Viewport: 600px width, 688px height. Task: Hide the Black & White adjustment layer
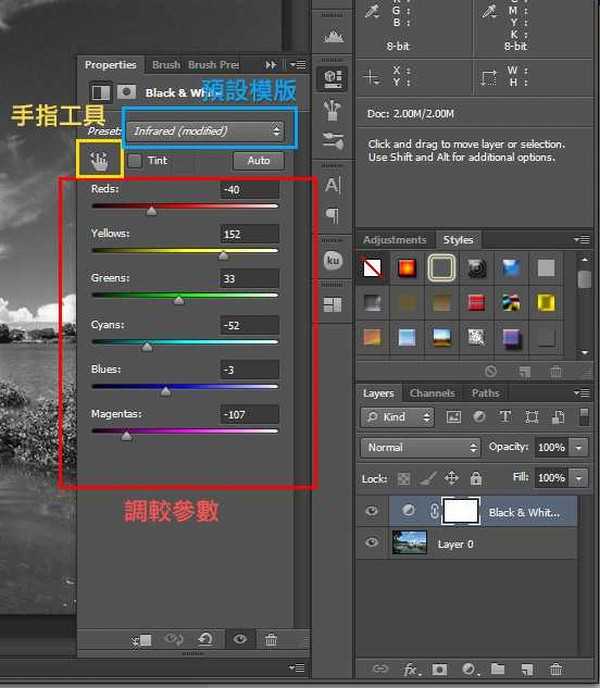click(372, 511)
